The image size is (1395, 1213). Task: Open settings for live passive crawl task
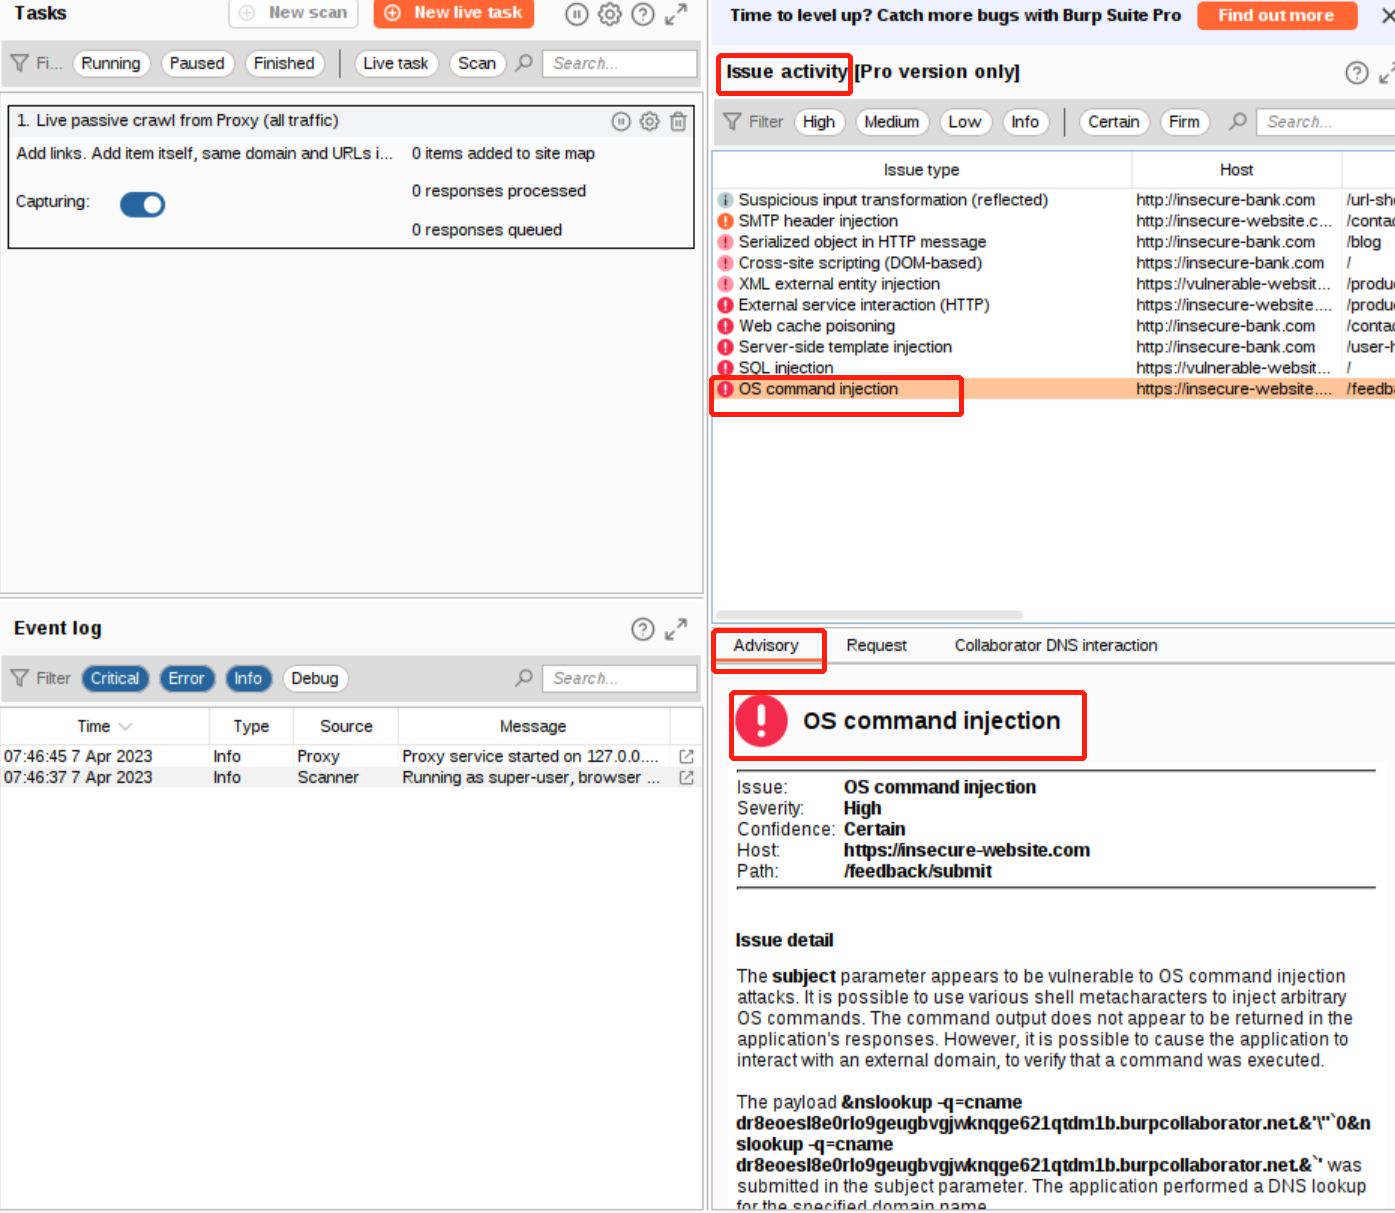pyautogui.click(x=650, y=121)
